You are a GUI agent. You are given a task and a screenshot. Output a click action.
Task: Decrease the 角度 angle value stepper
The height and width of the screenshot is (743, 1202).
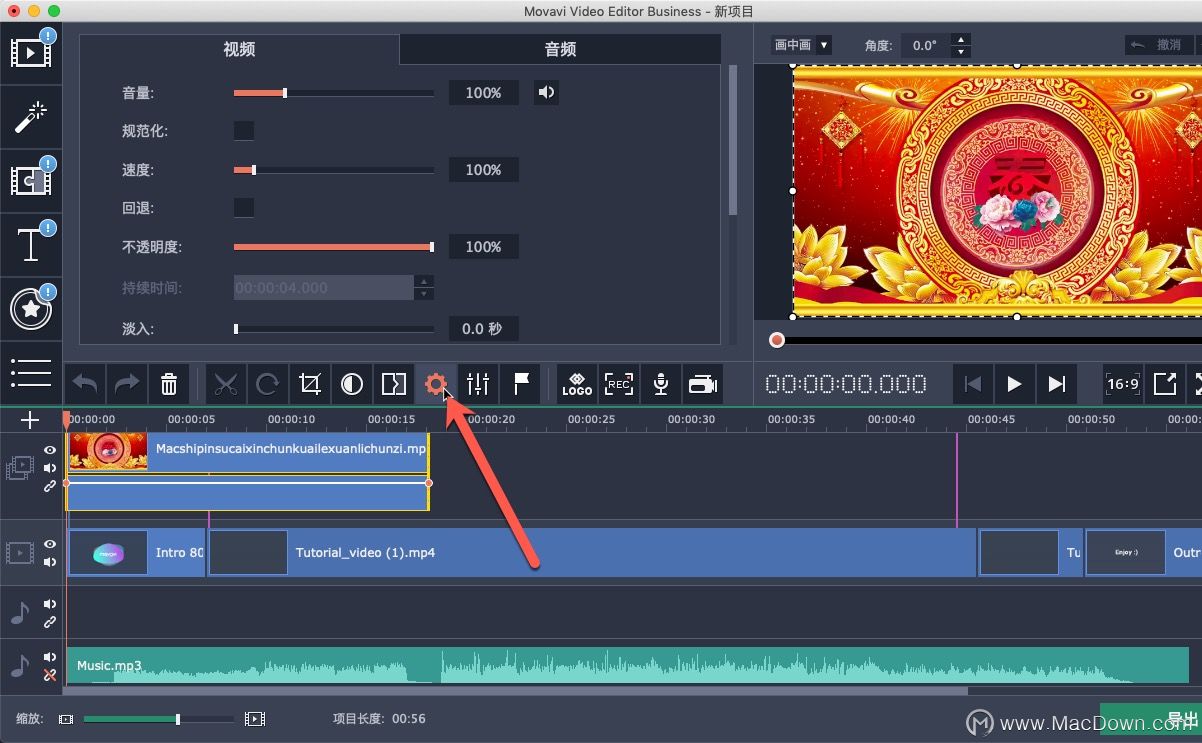(x=961, y=51)
